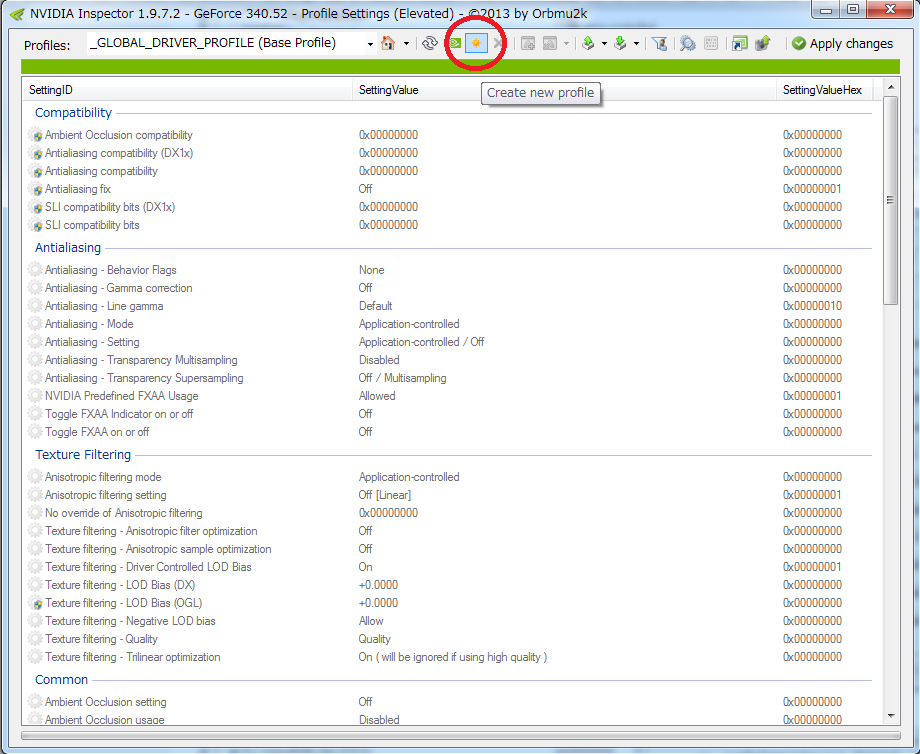Click the shortcut window icon in toolbar
The width and height of the screenshot is (920, 754).
740,43
